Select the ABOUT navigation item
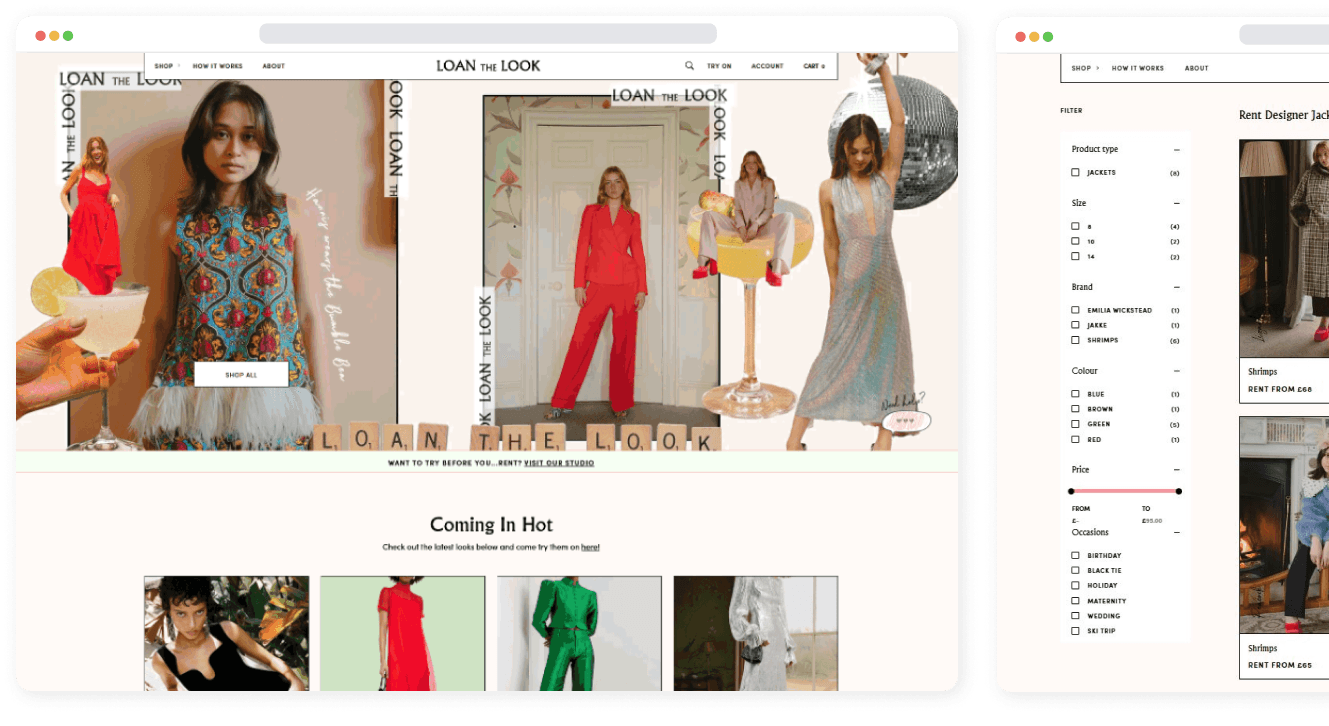This screenshot has width=1329, height=726. [x=273, y=65]
